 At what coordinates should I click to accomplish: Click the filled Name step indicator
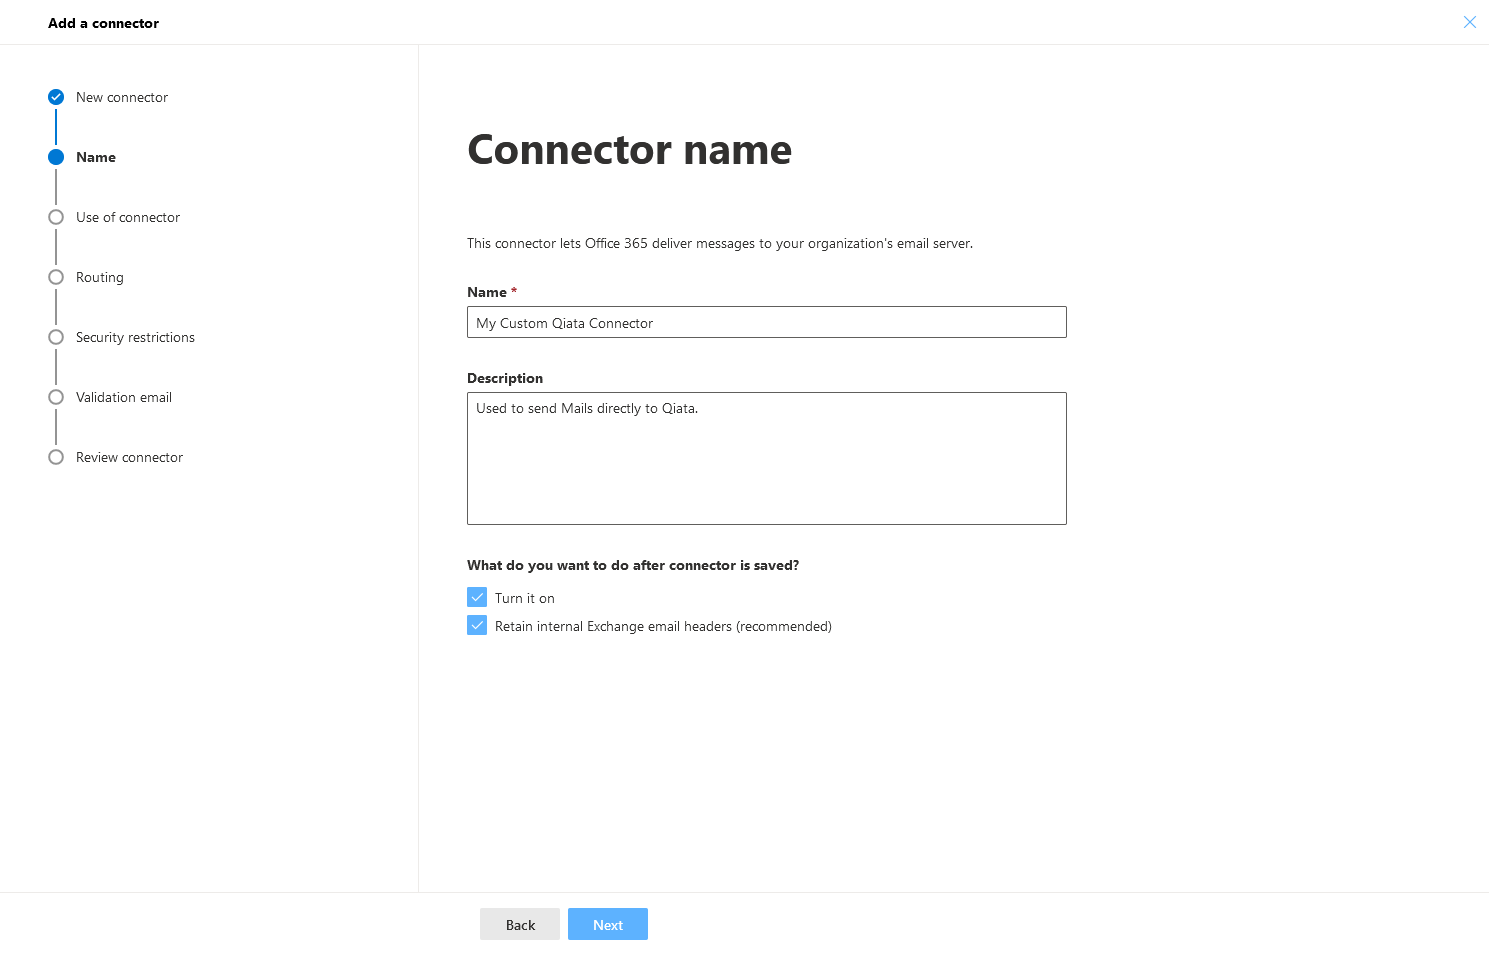click(x=55, y=157)
